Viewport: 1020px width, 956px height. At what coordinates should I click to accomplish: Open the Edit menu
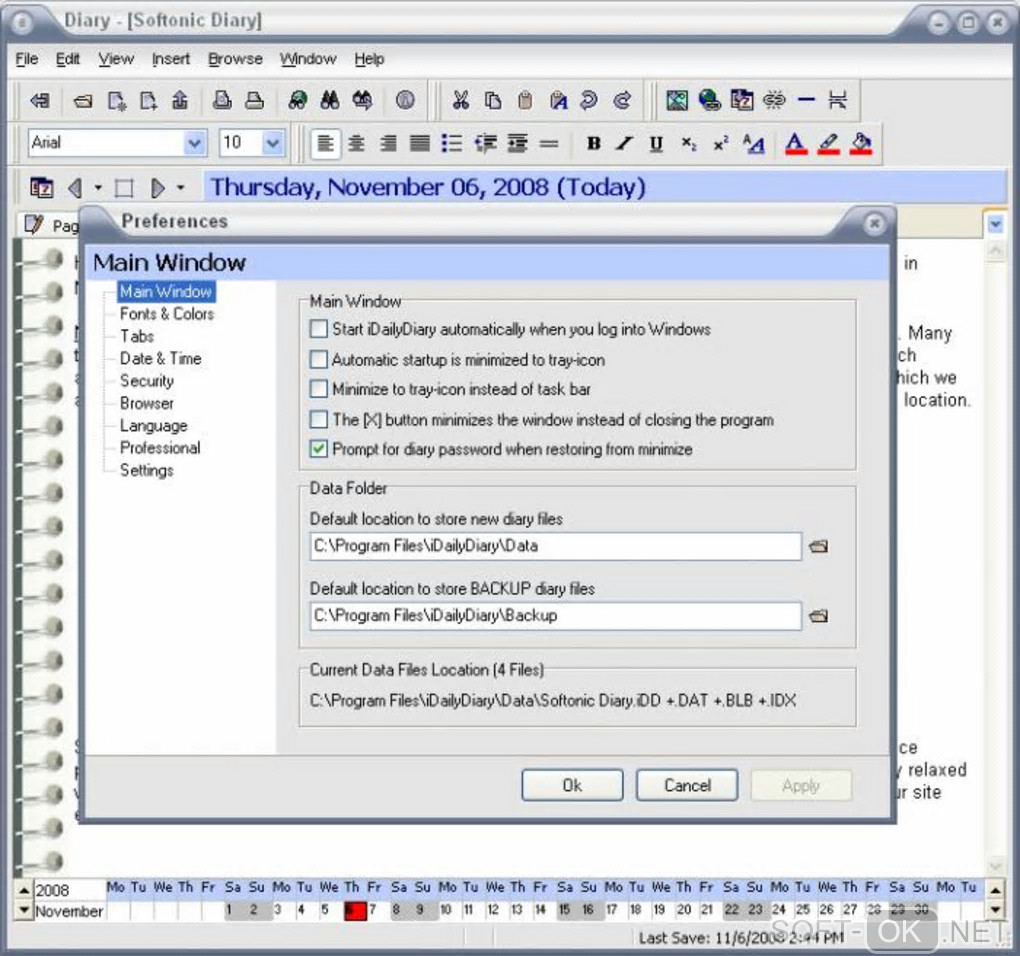tap(68, 59)
